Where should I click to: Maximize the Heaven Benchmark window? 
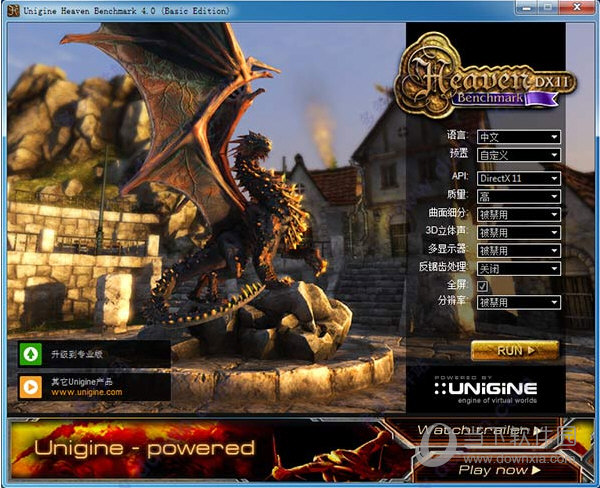point(548,7)
